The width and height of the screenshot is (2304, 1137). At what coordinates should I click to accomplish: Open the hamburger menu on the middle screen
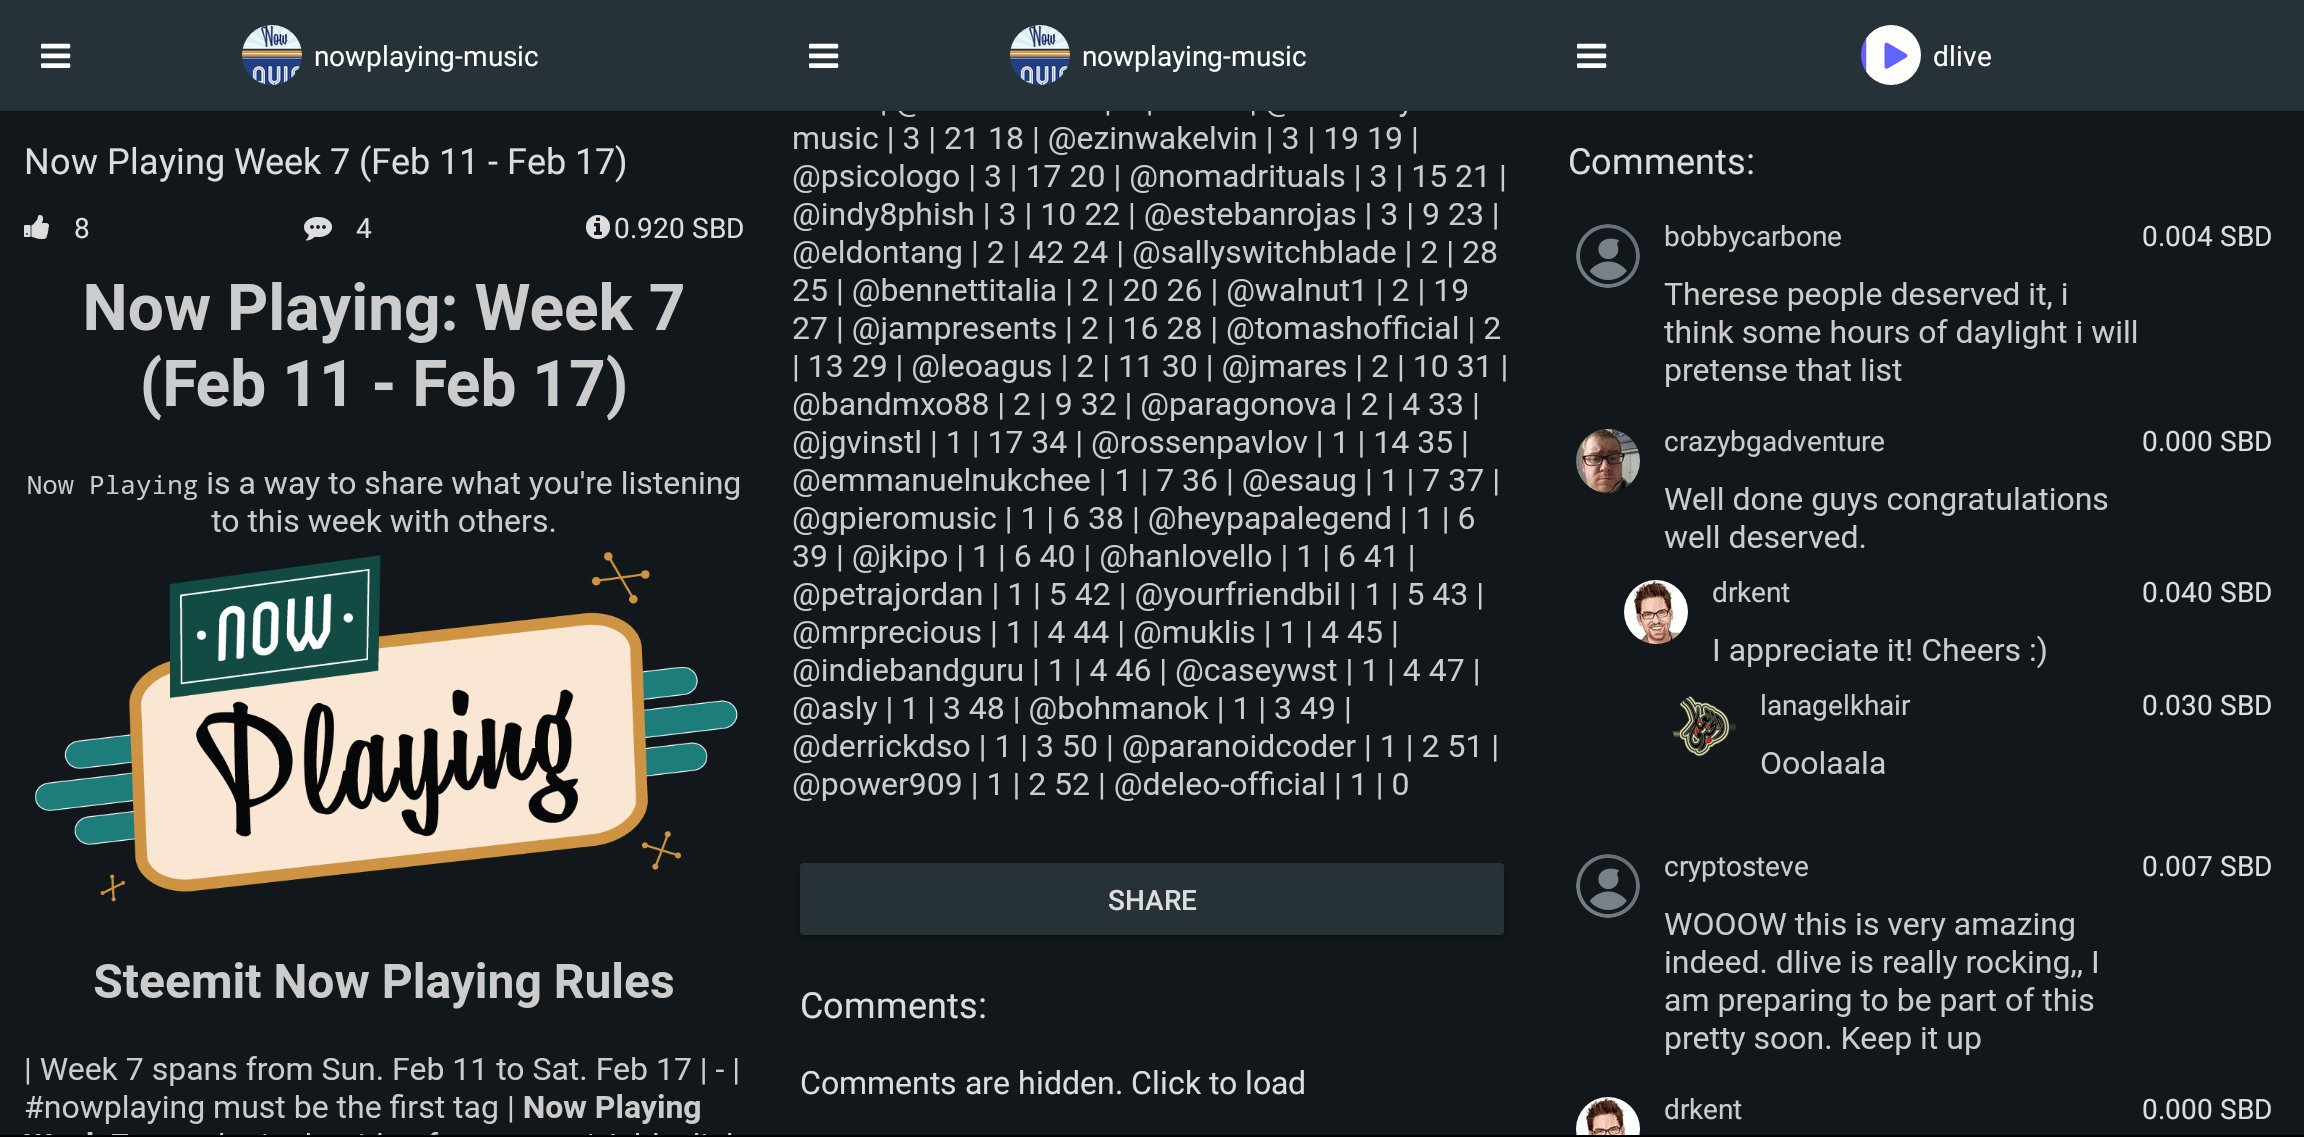(823, 56)
